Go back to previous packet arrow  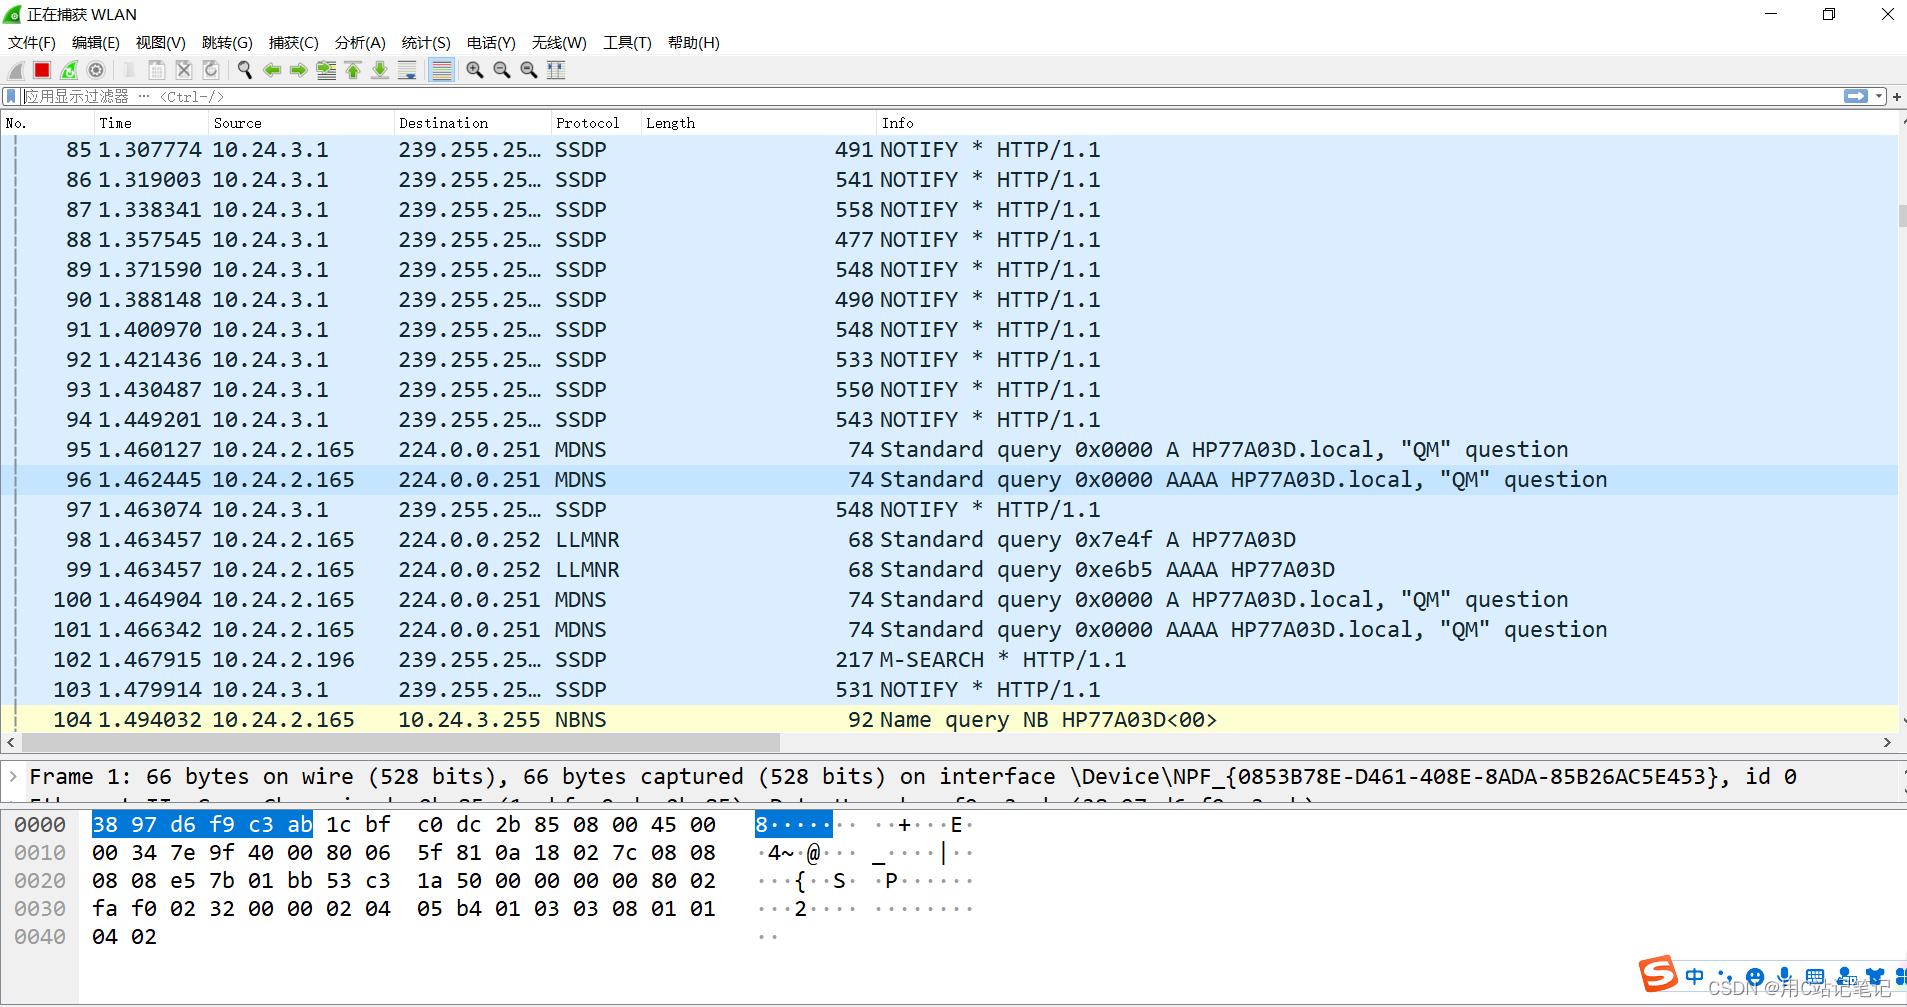(x=272, y=70)
